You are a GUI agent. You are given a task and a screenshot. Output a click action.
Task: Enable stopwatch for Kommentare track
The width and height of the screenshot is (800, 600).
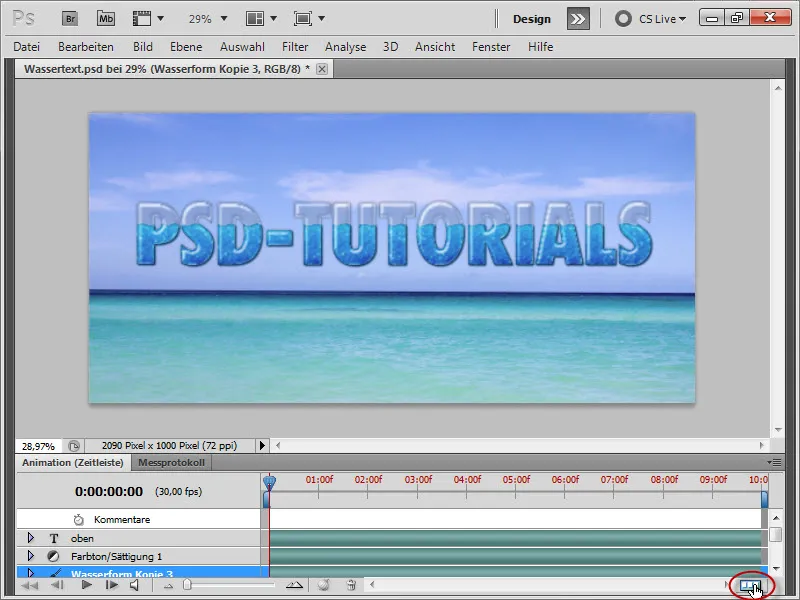(79, 520)
